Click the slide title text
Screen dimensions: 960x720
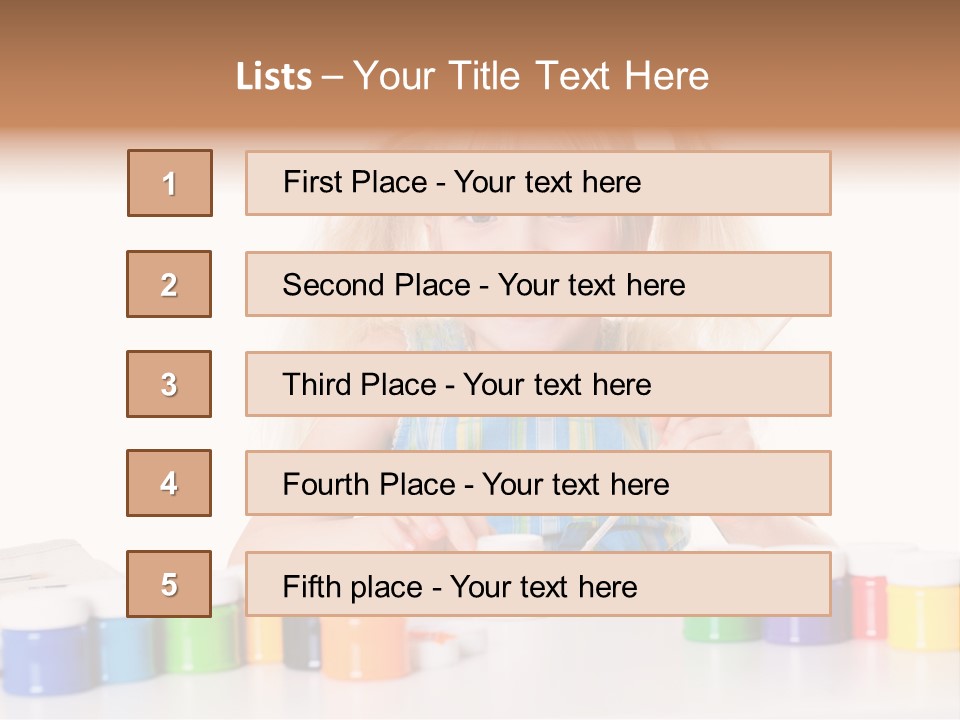[x=472, y=76]
